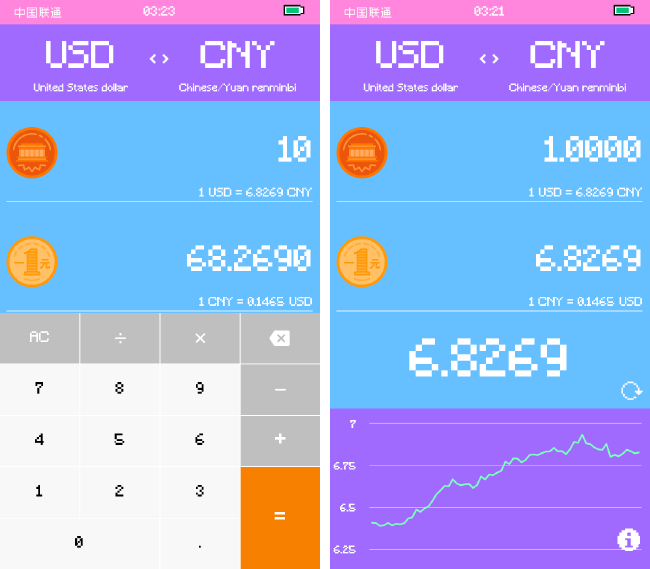The height and width of the screenshot is (569, 650).
Task: Tap the USD amount field showing 10
Action: point(293,150)
